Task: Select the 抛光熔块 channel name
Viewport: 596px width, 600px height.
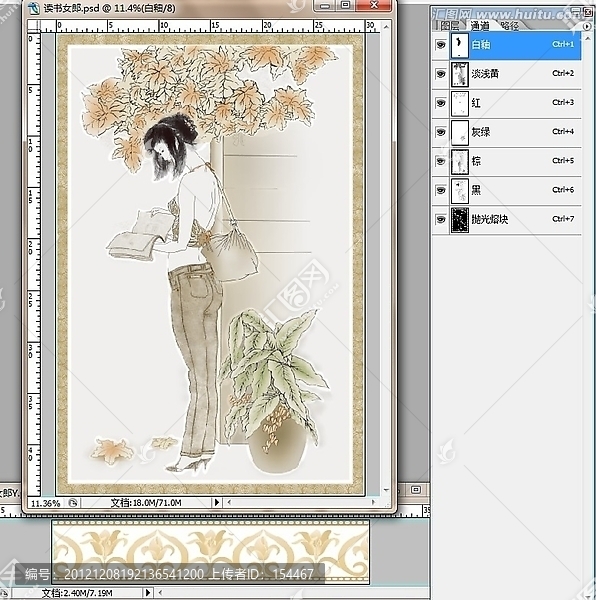Action: [490, 219]
